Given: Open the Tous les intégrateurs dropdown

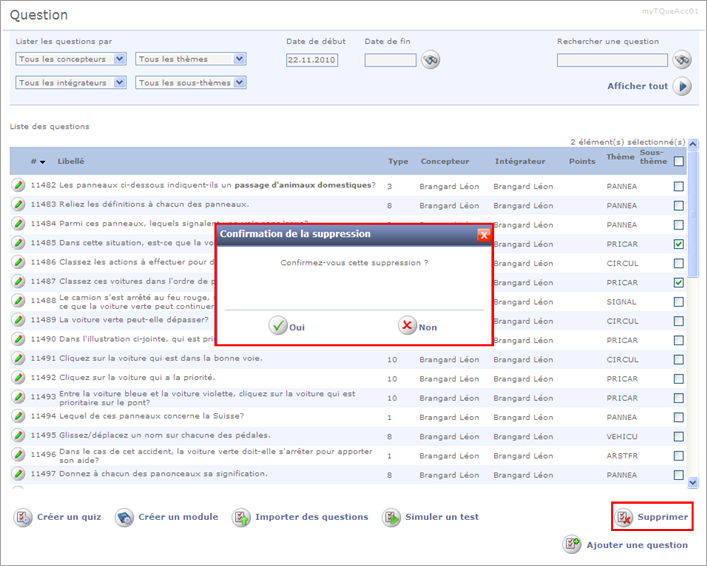Looking at the screenshot, I should click(71, 83).
